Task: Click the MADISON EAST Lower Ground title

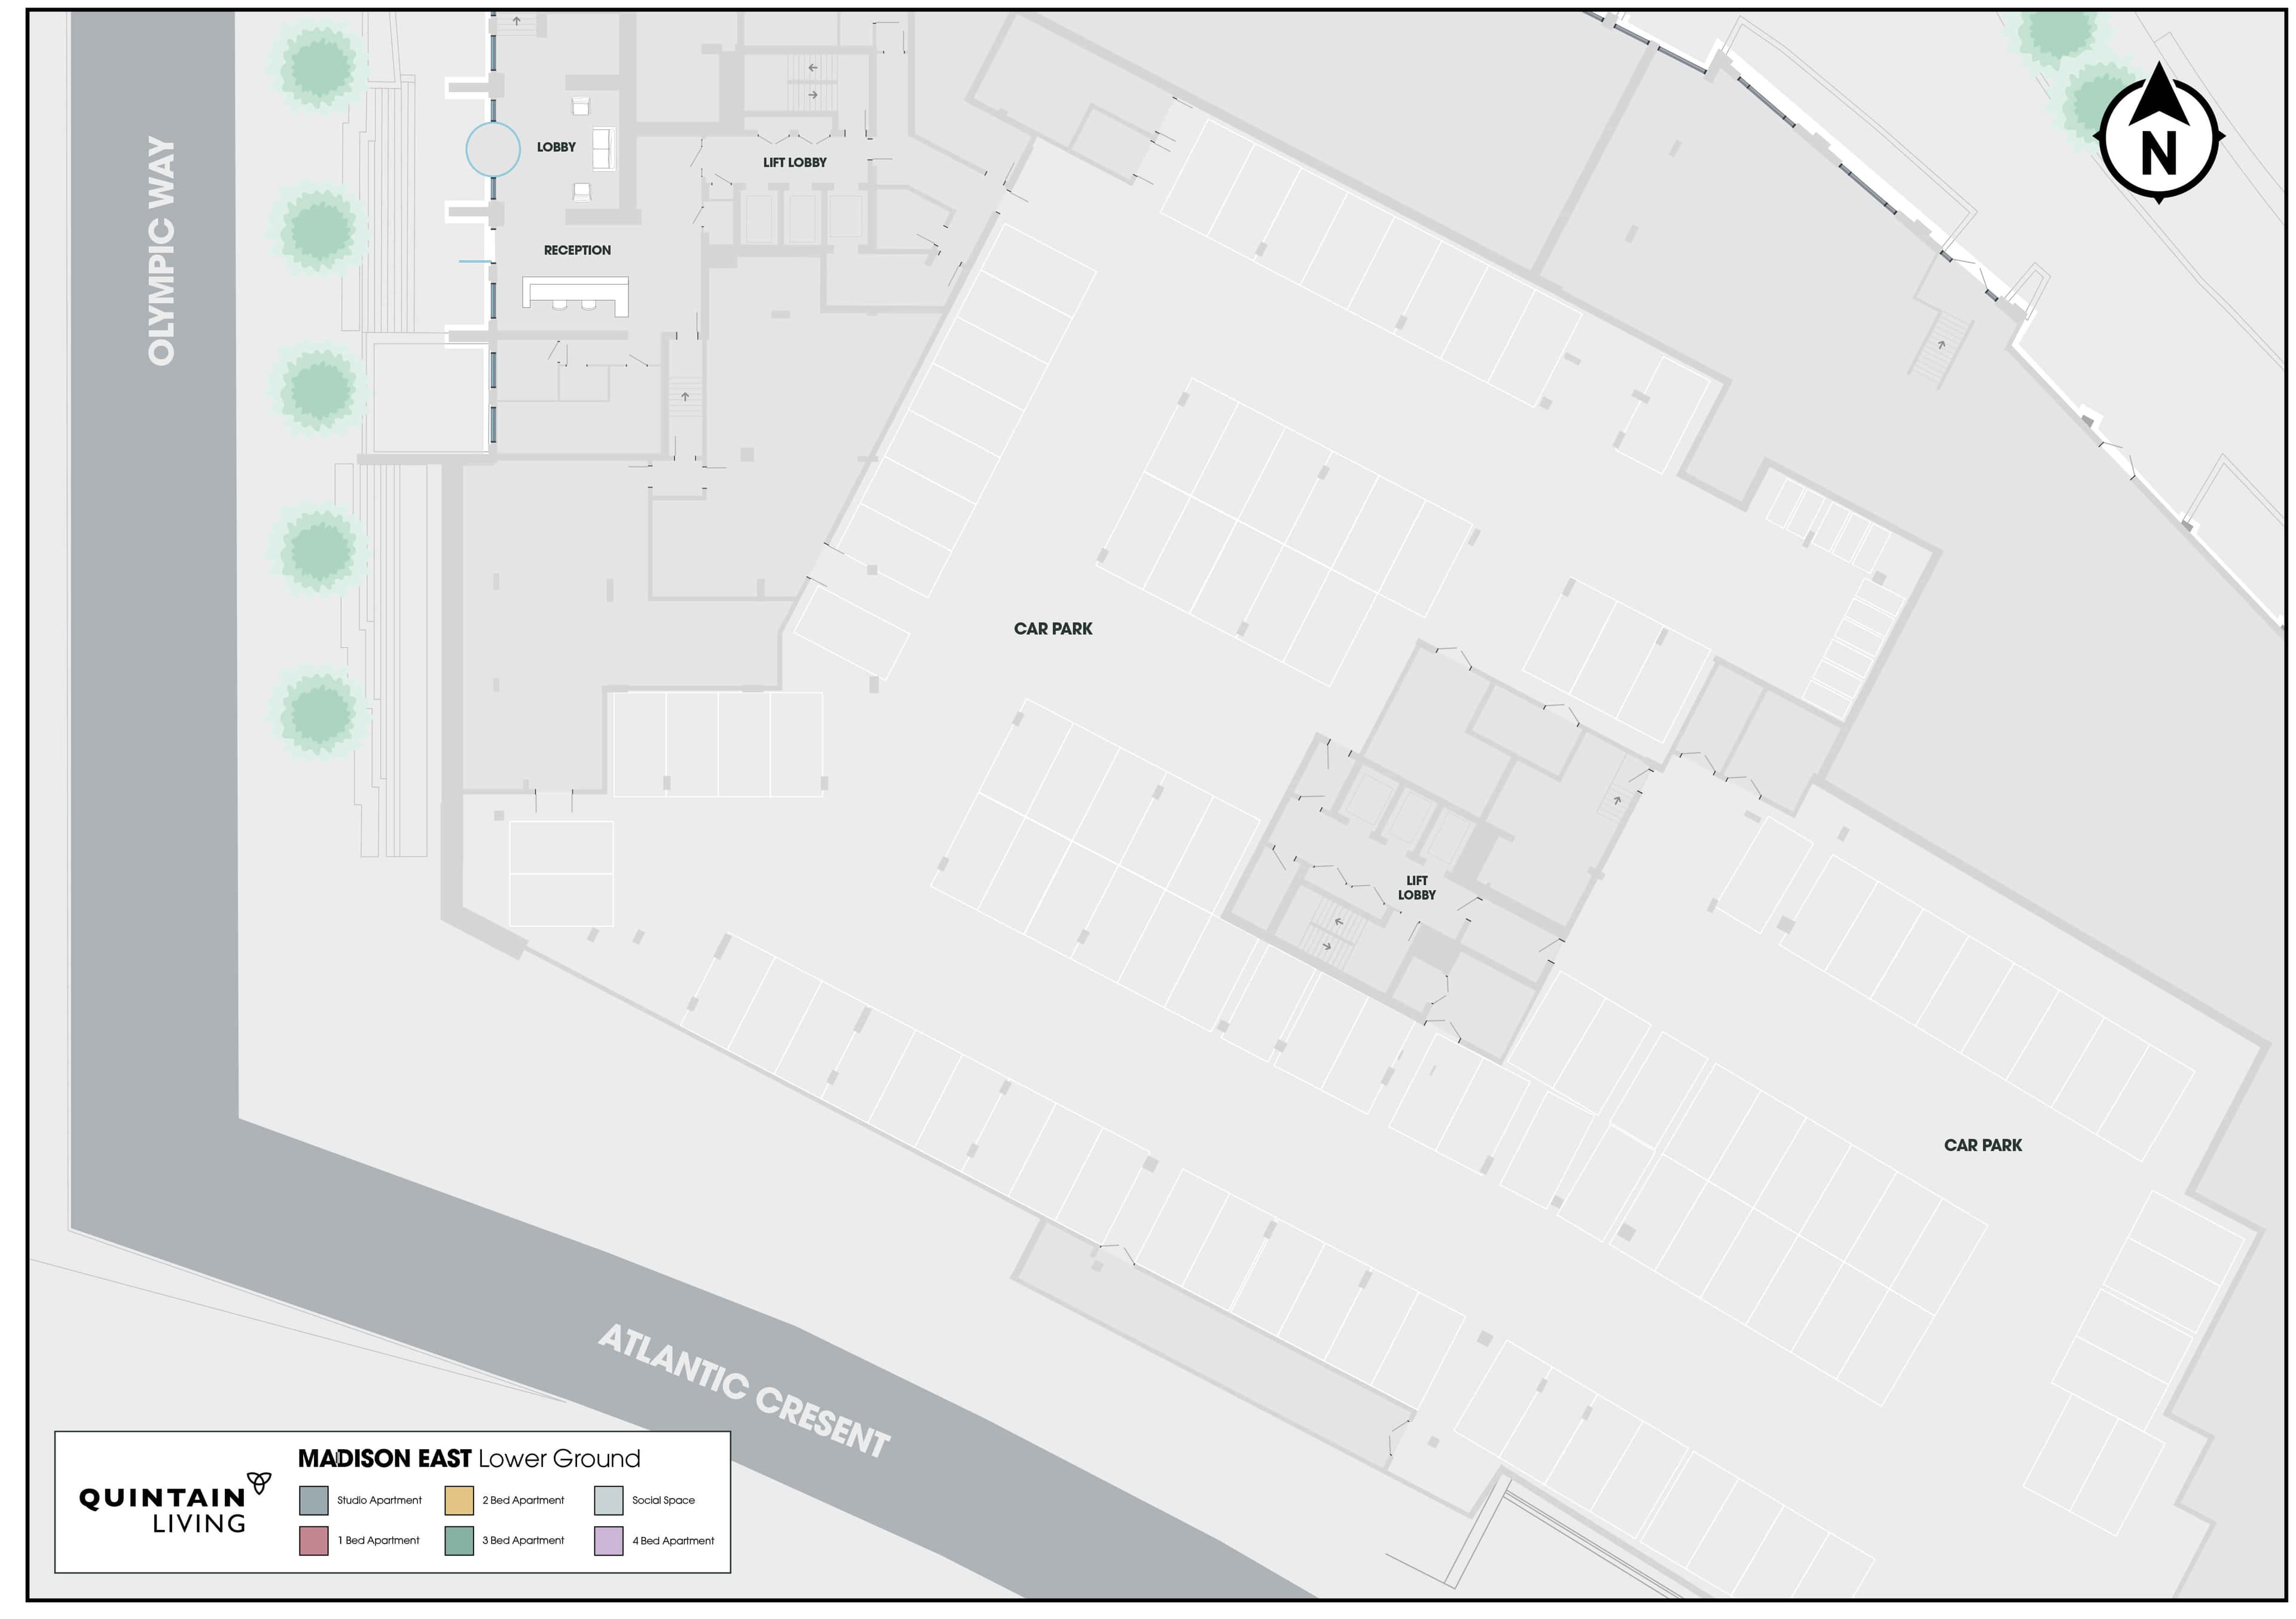Action: coord(469,1459)
